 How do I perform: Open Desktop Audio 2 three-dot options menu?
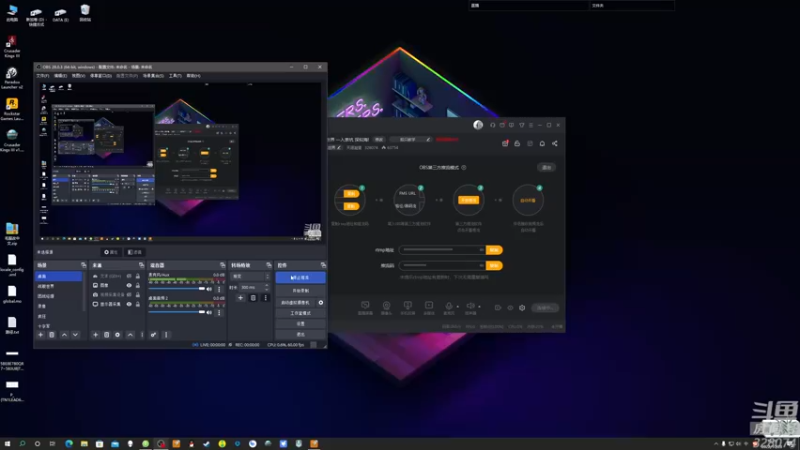click(219, 312)
